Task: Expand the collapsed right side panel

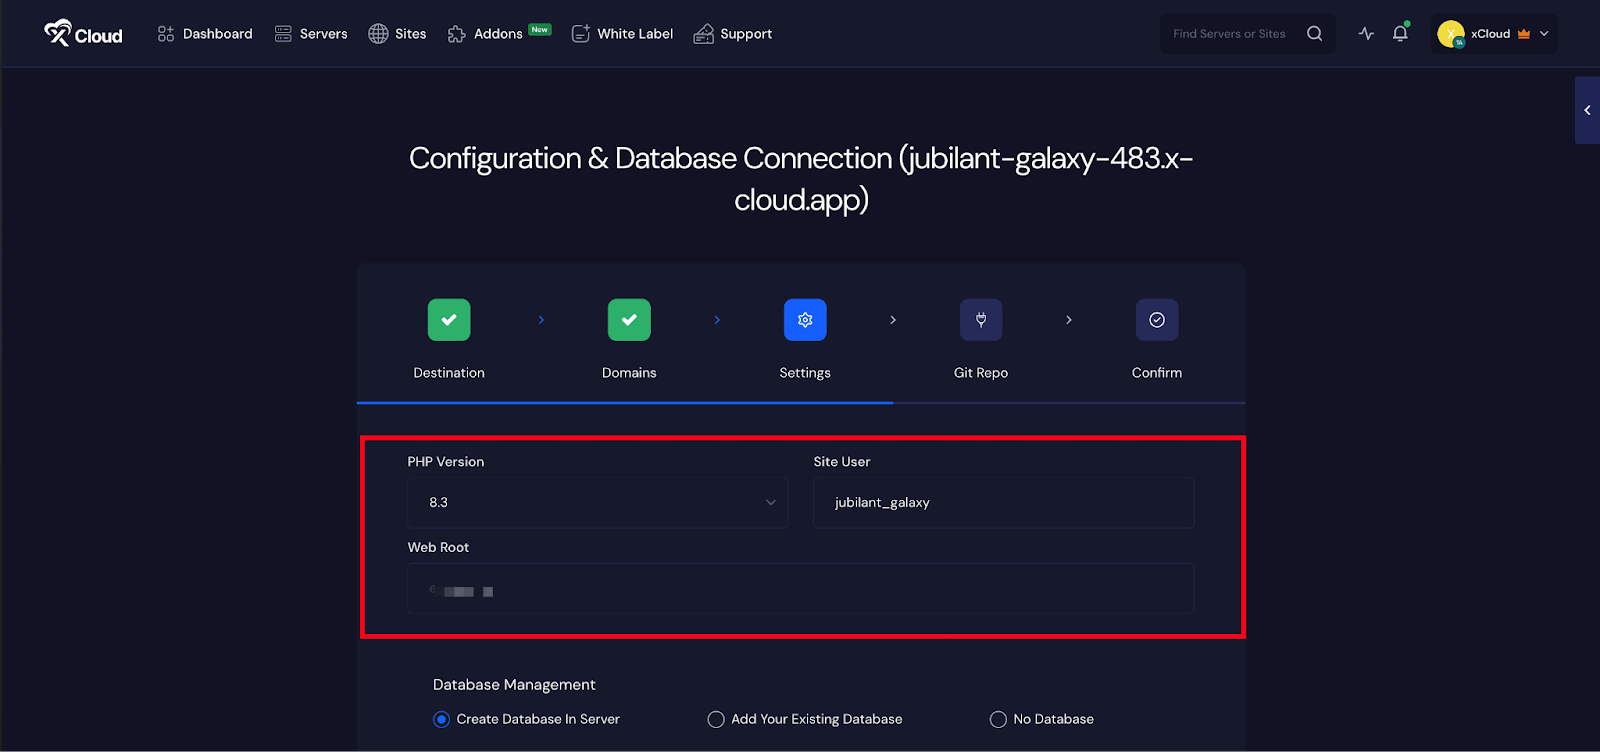Action: (x=1587, y=110)
